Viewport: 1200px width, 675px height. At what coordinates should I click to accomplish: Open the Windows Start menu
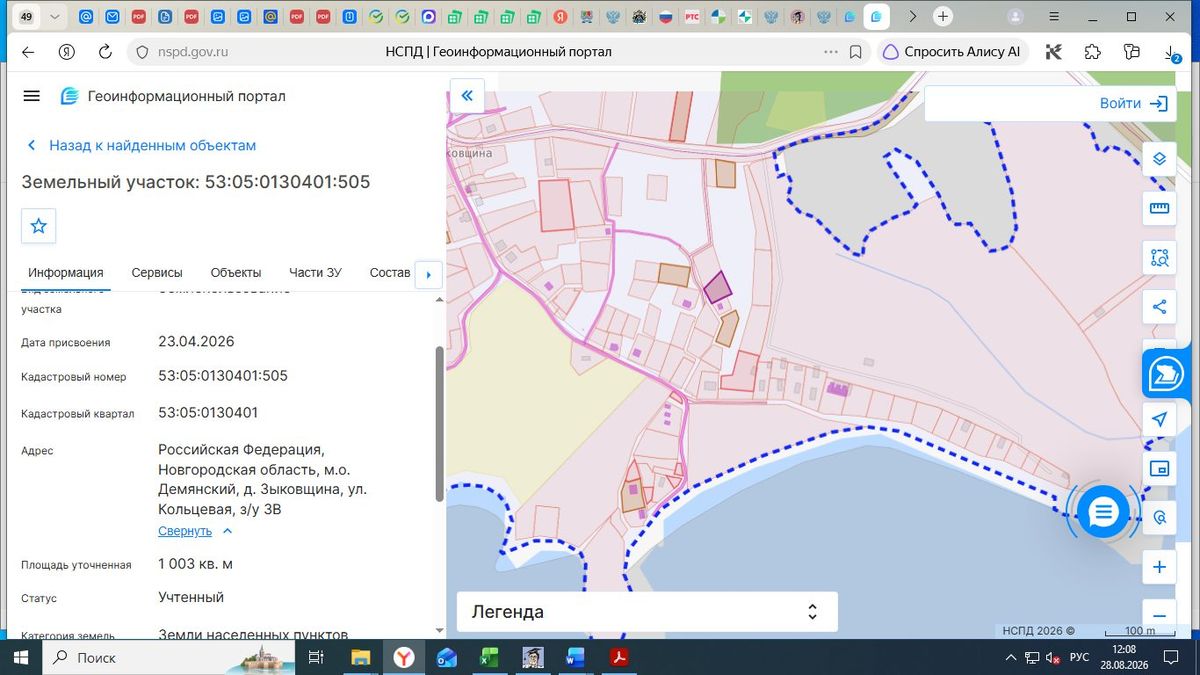19,657
